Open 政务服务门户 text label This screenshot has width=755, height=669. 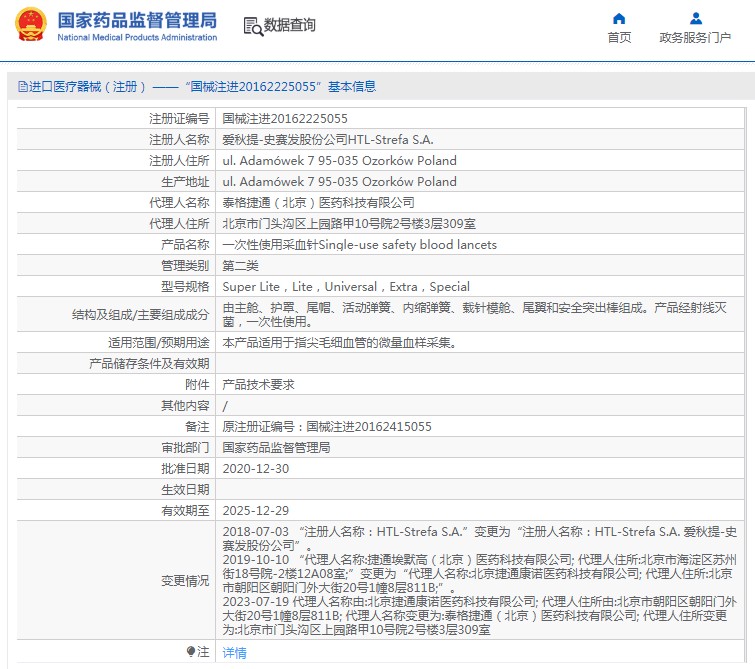[x=695, y=38]
